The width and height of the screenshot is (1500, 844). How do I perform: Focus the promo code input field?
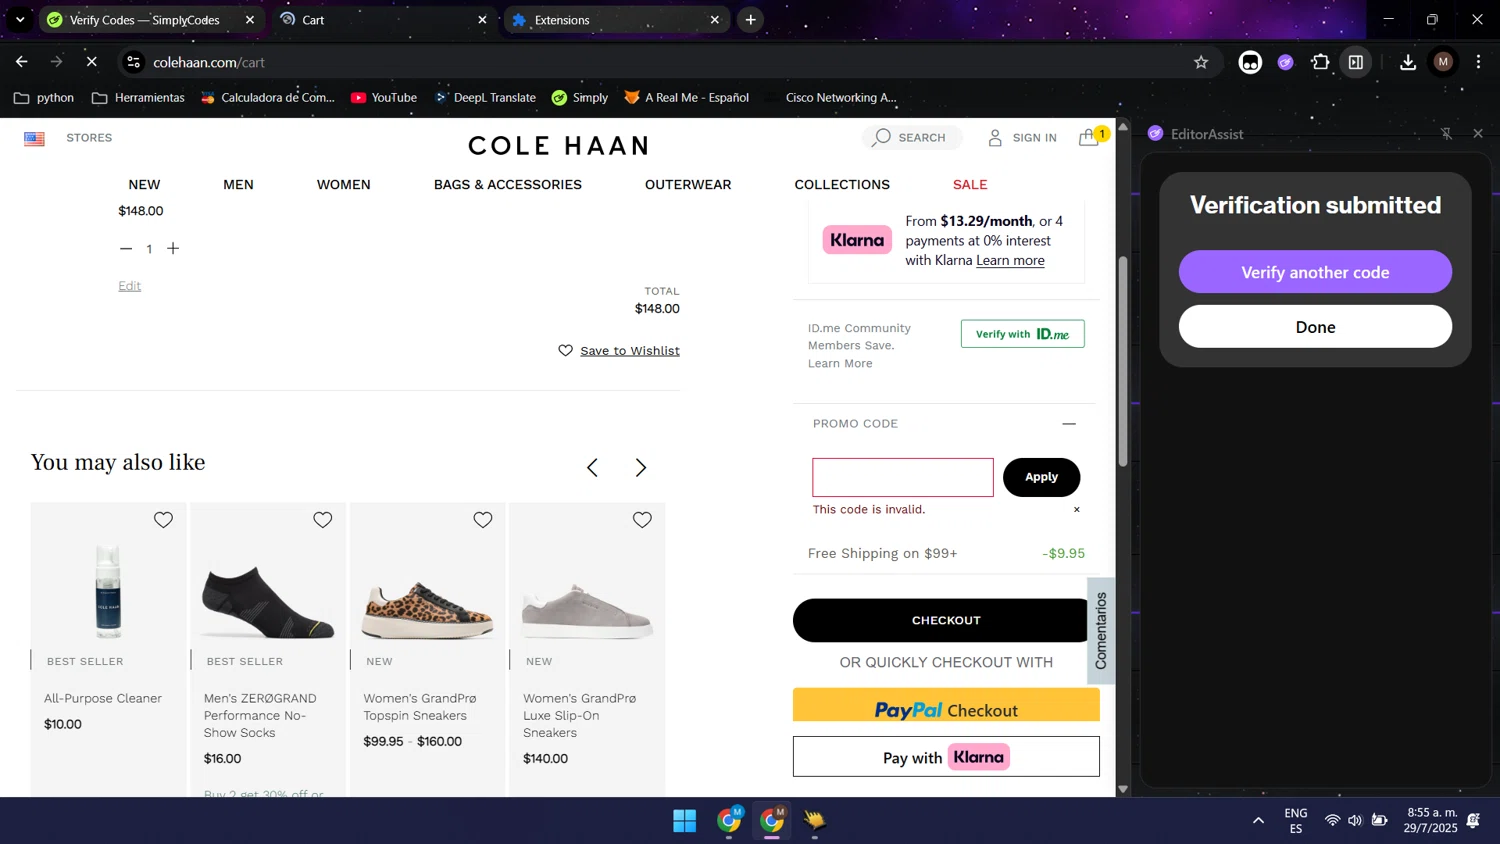point(903,477)
